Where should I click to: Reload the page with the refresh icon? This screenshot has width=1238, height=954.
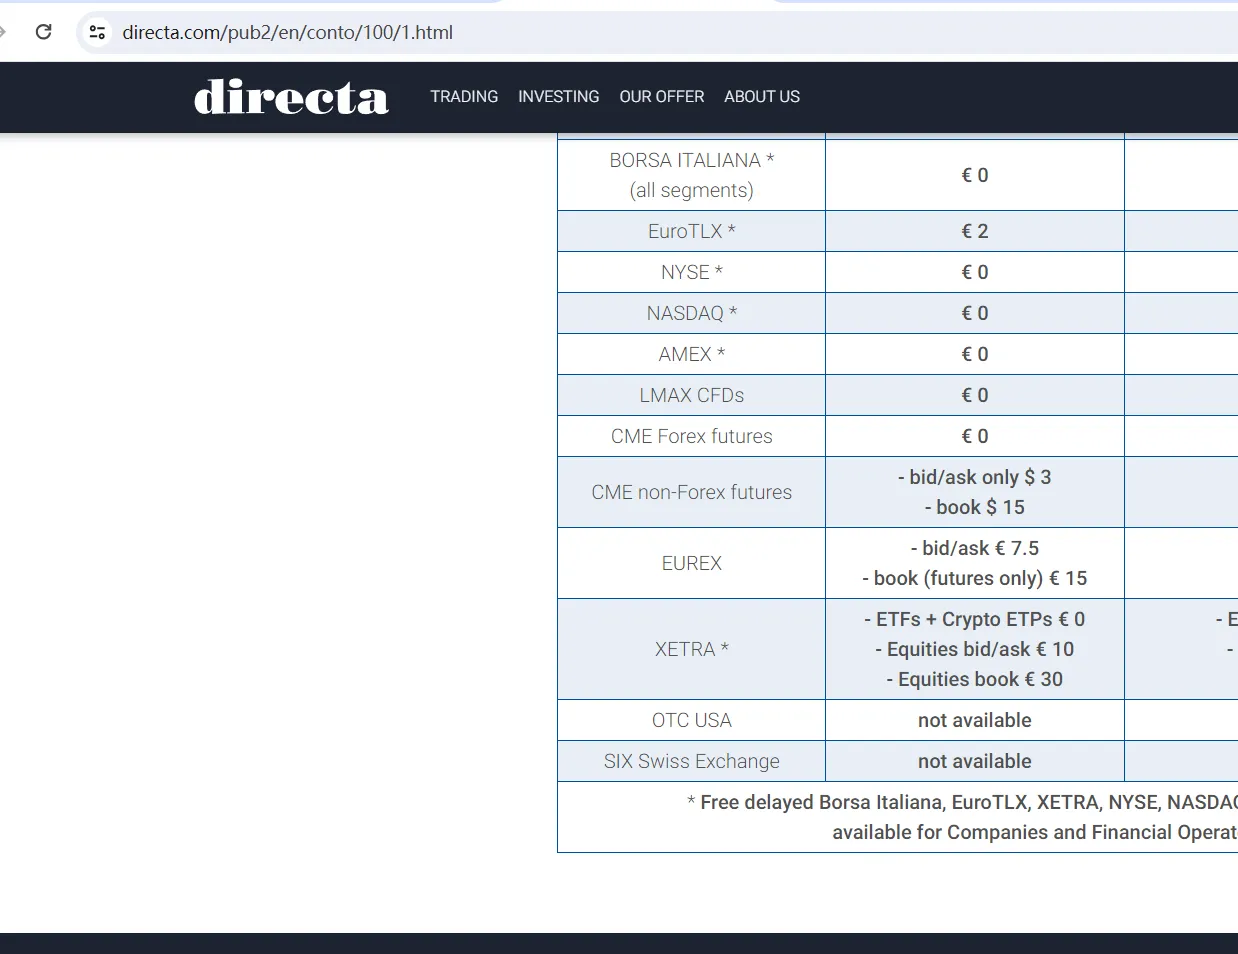(x=43, y=32)
